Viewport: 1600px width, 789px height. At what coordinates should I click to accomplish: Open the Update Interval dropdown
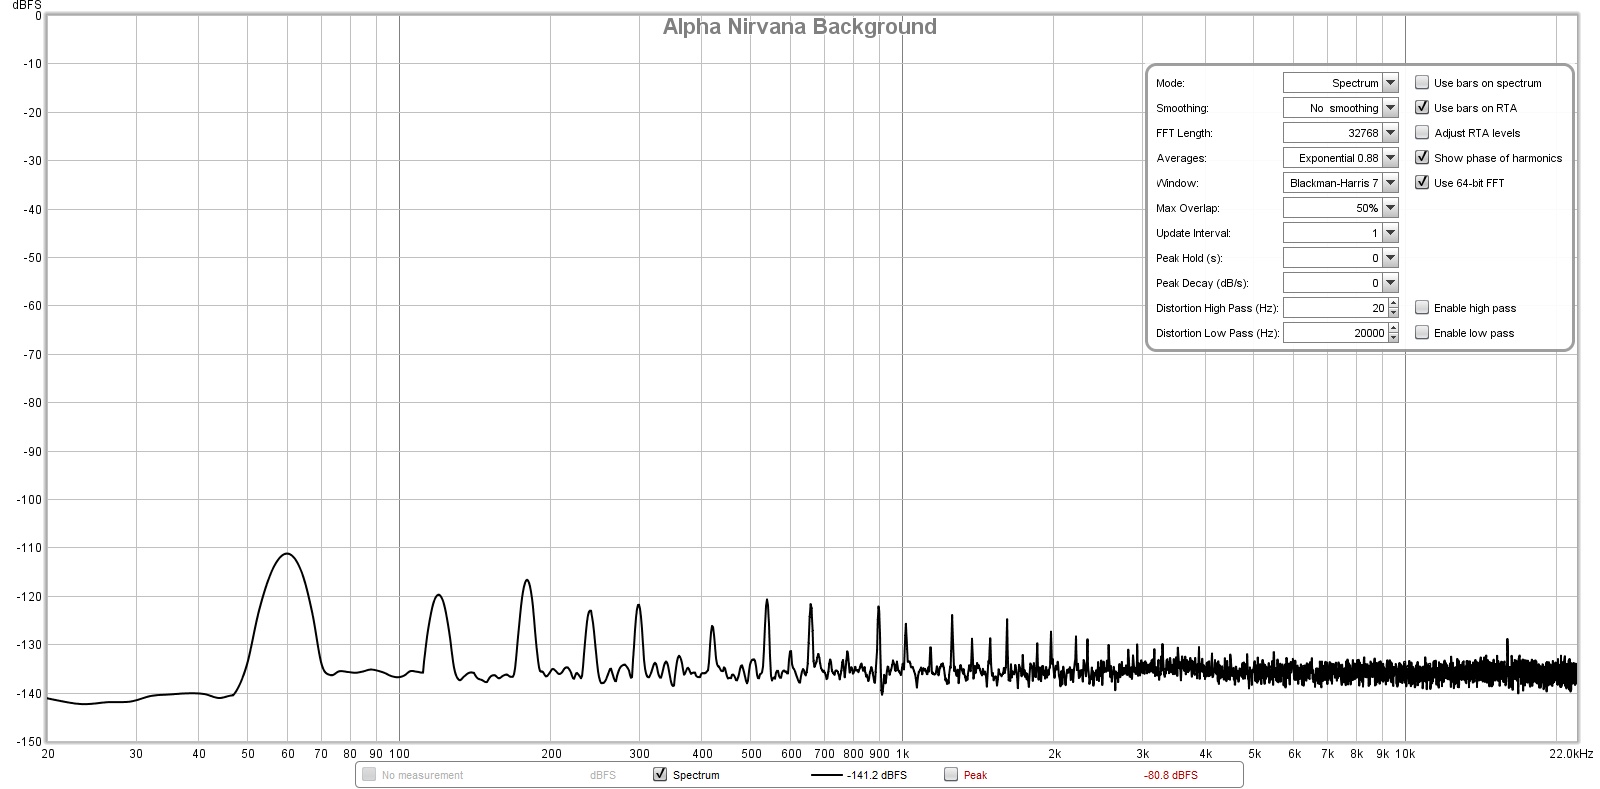pos(1340,233)
